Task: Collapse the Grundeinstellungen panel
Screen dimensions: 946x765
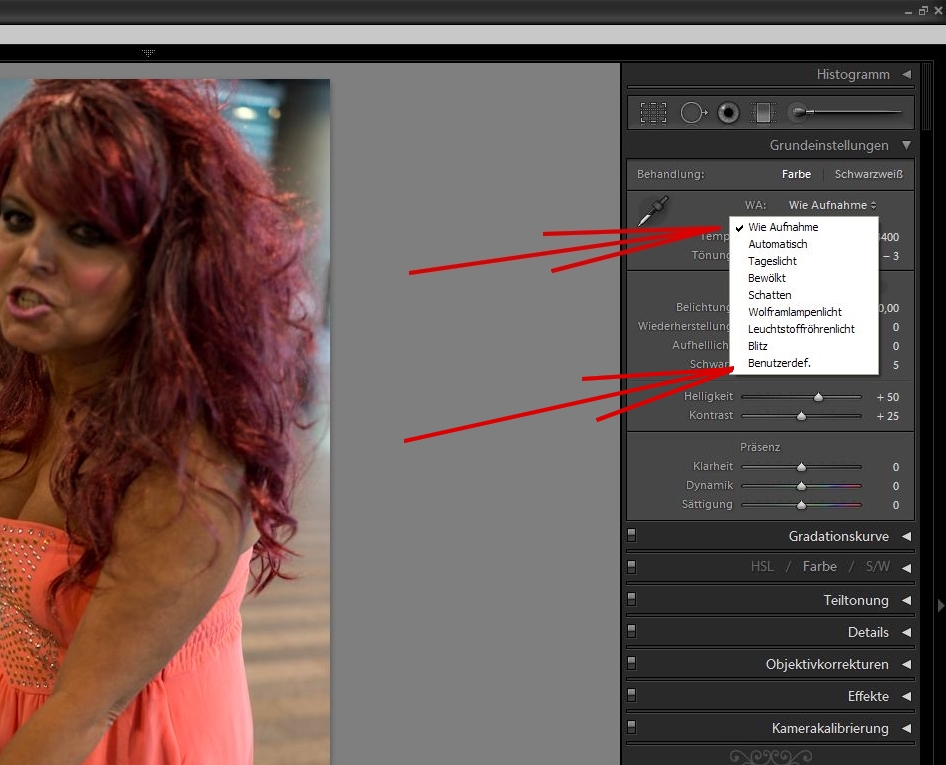Action: coord(906,146)
